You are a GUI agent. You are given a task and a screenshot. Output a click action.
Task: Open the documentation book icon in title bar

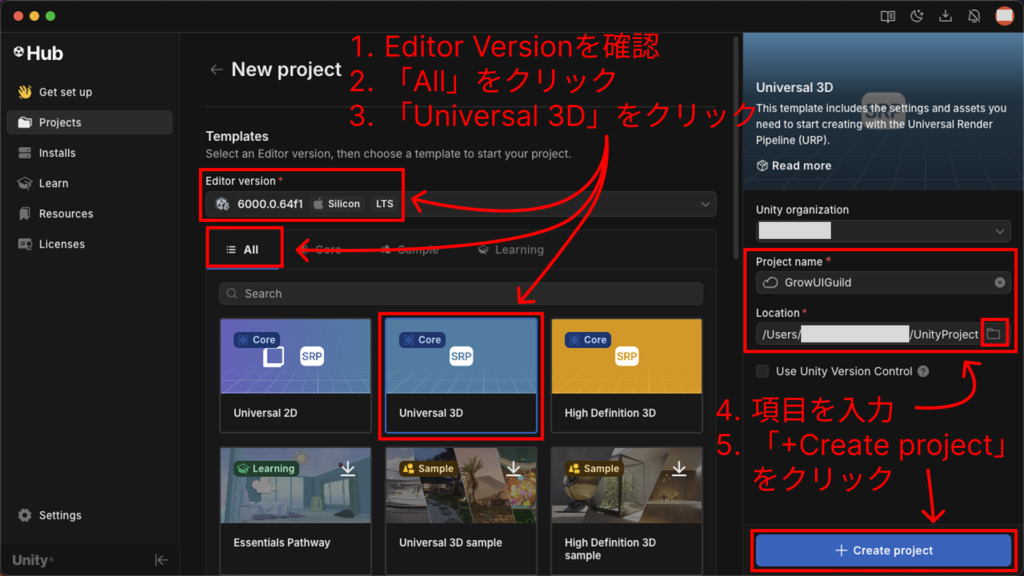click(x=887, y=17)
